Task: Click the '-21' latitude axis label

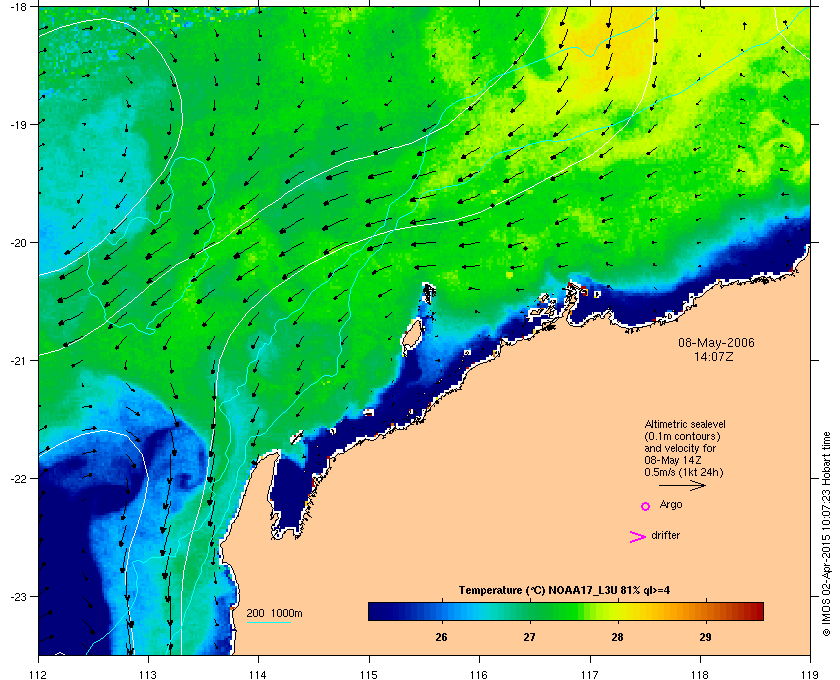Action: click(17, 360)
